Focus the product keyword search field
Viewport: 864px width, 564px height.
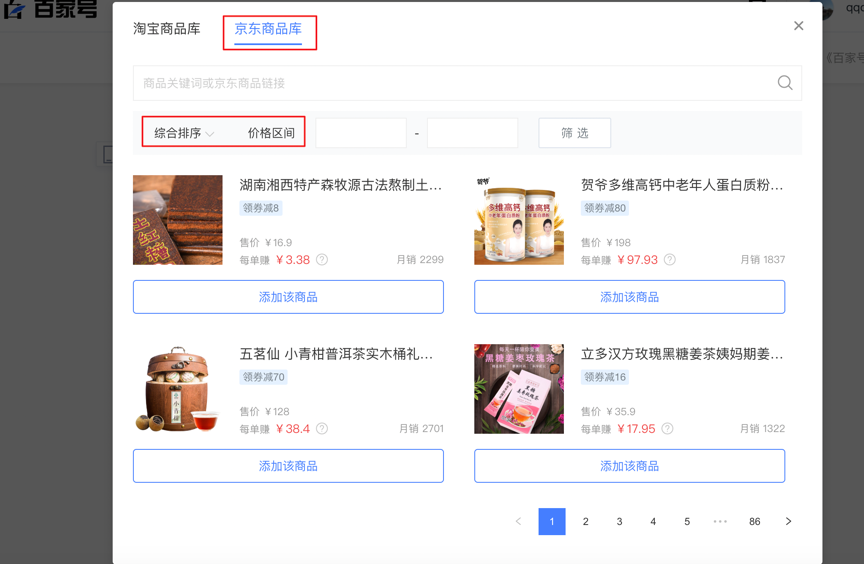(455, 83)
